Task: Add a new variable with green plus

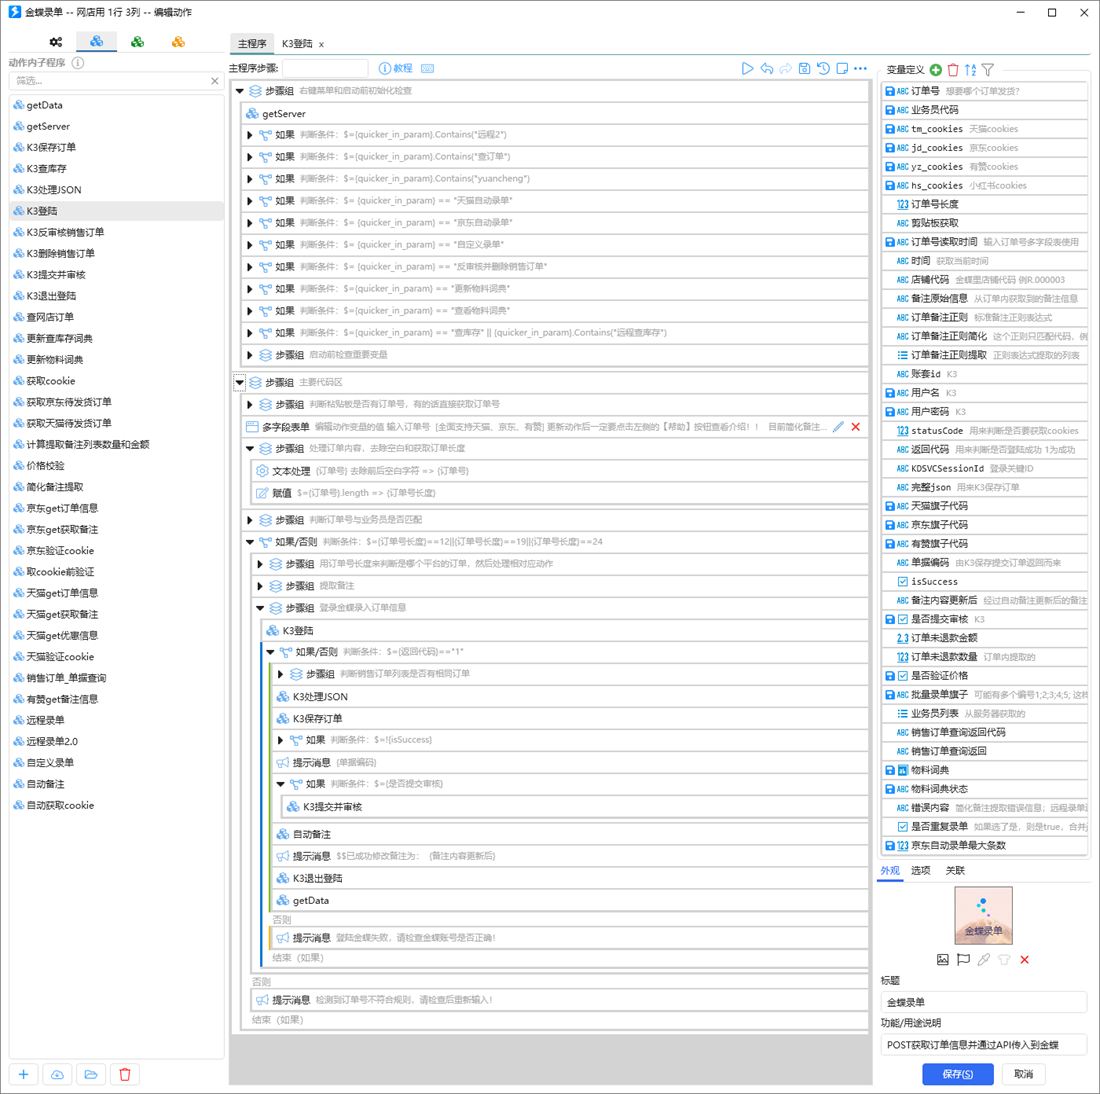Action: [x=936, y=69]
